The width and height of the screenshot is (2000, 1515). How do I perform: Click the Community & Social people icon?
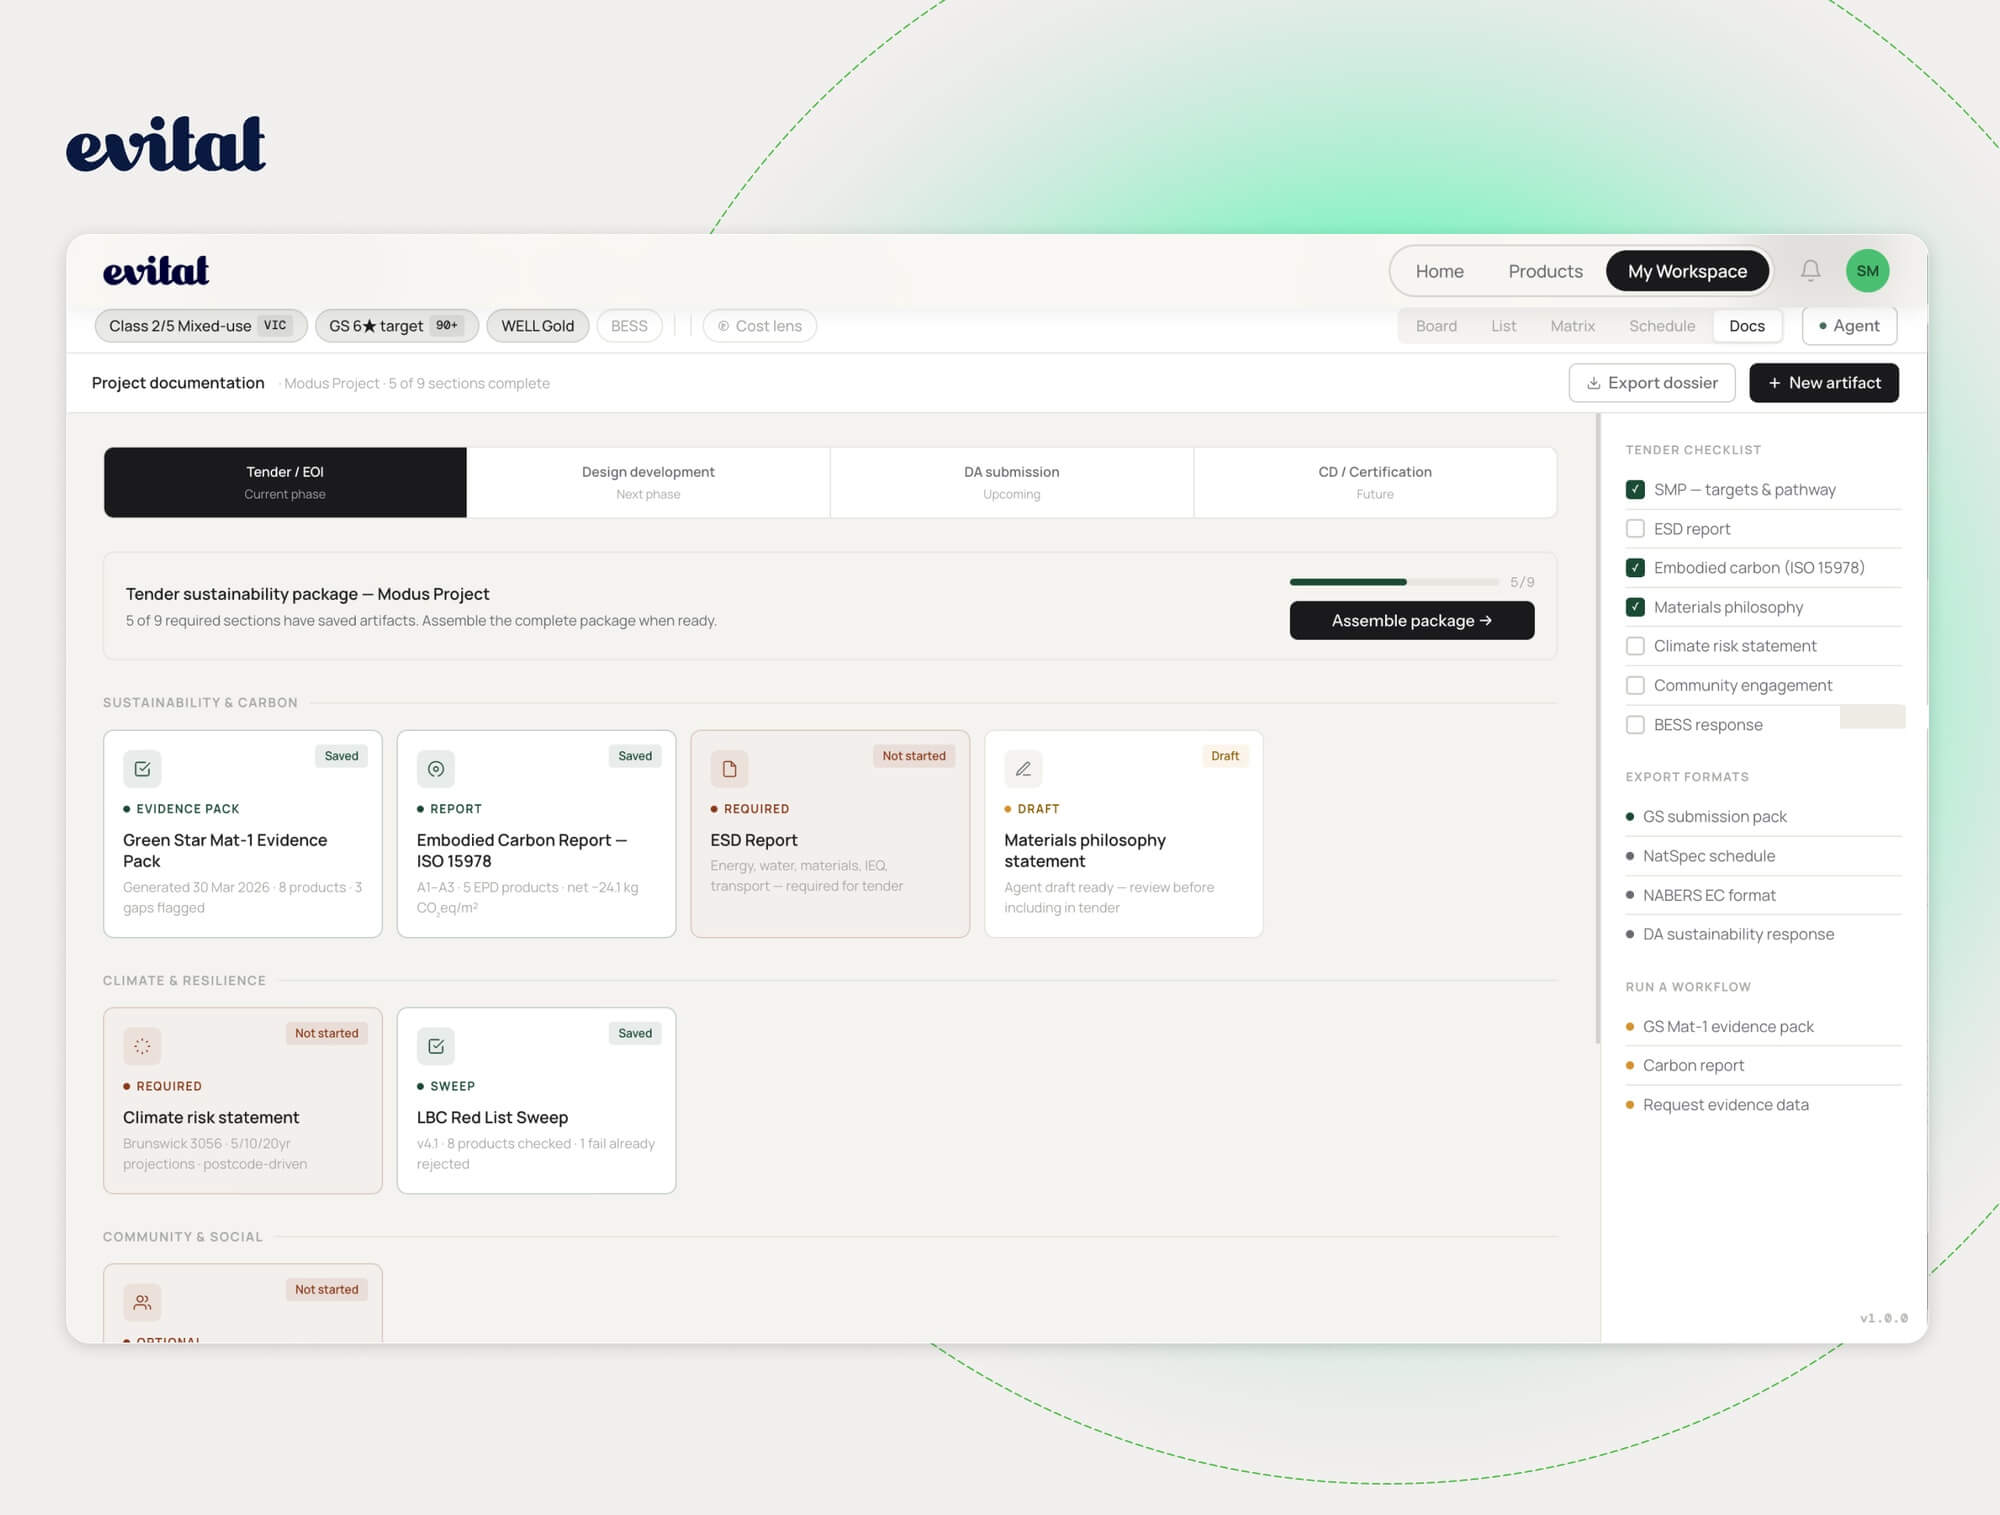coord(142,1302)
